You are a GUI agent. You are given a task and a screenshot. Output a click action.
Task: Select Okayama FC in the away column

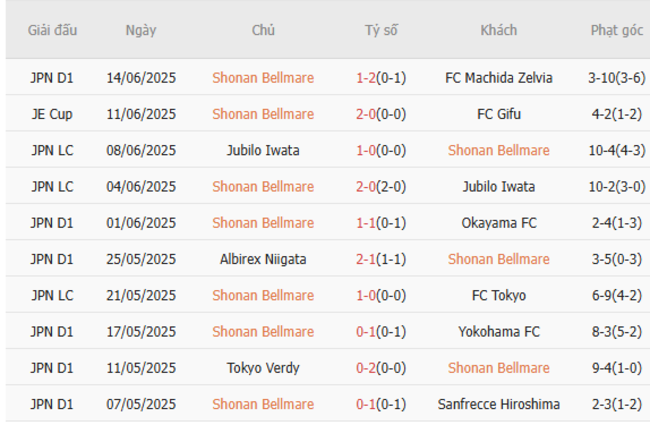498,223
